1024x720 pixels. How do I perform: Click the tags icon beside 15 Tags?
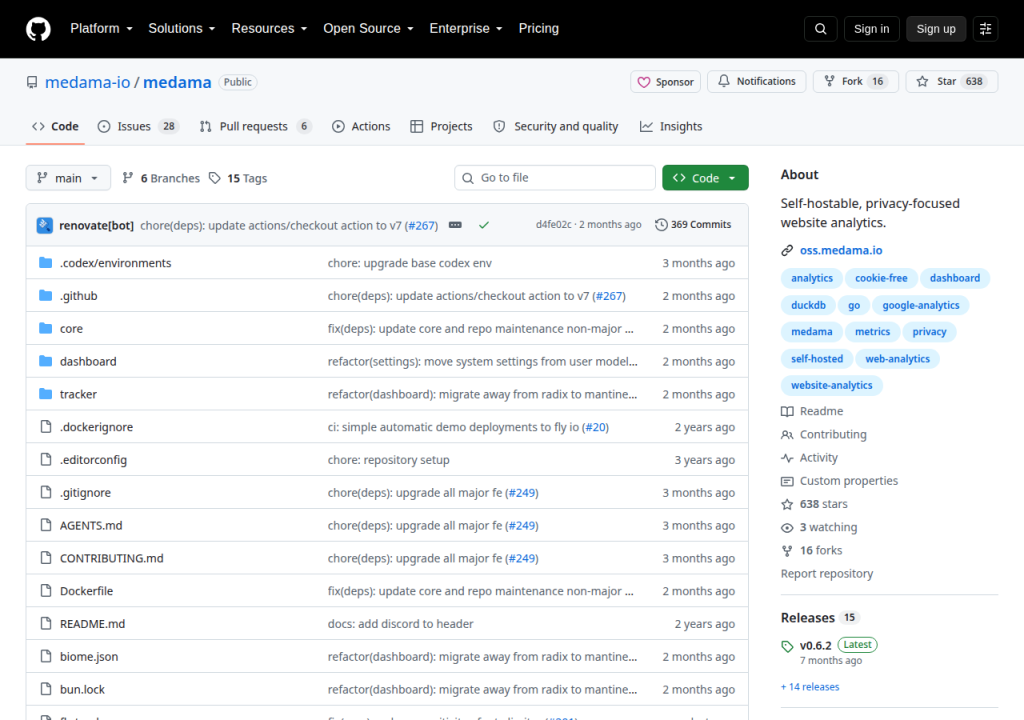point(215,178)
